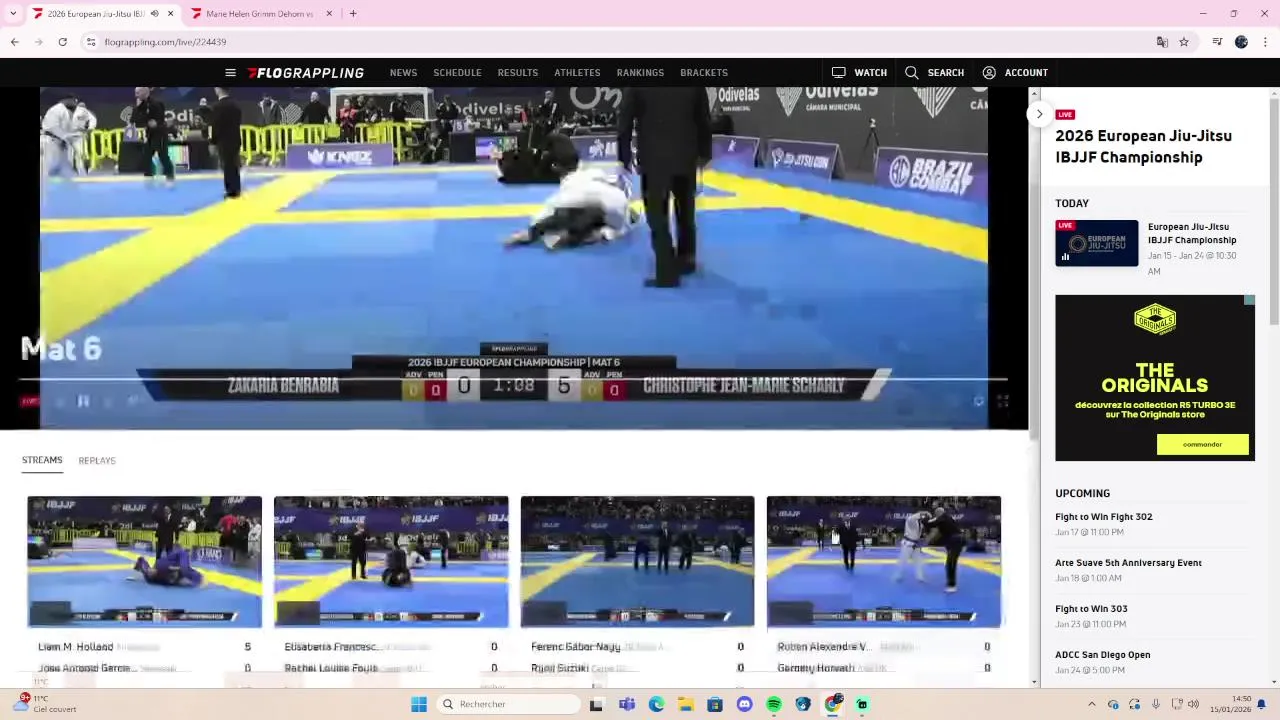Open Microsoft Edge from the taskbar
Viewport: 1280px width, 720px height.
(656, 704)
